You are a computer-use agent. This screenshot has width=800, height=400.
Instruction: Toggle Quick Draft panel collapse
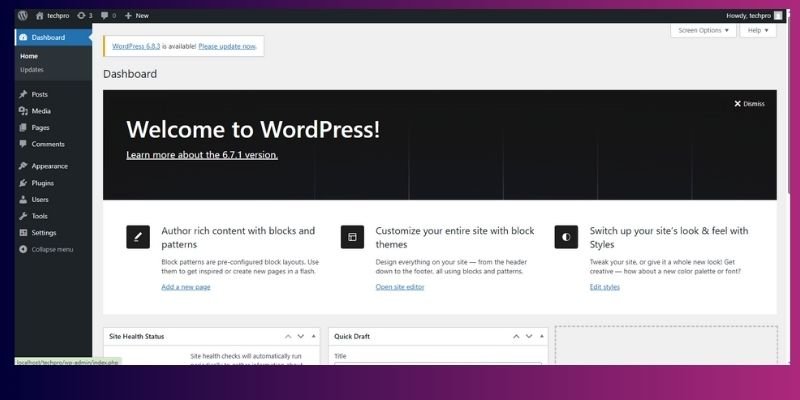click(x=541, y=336)
